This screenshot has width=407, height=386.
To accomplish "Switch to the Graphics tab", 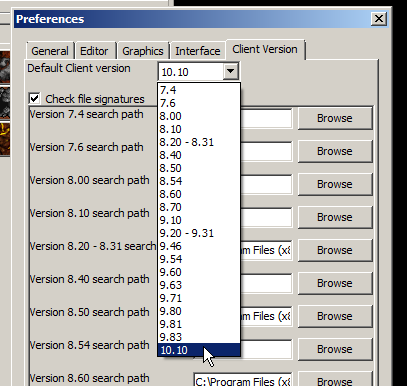I will 143,51.
